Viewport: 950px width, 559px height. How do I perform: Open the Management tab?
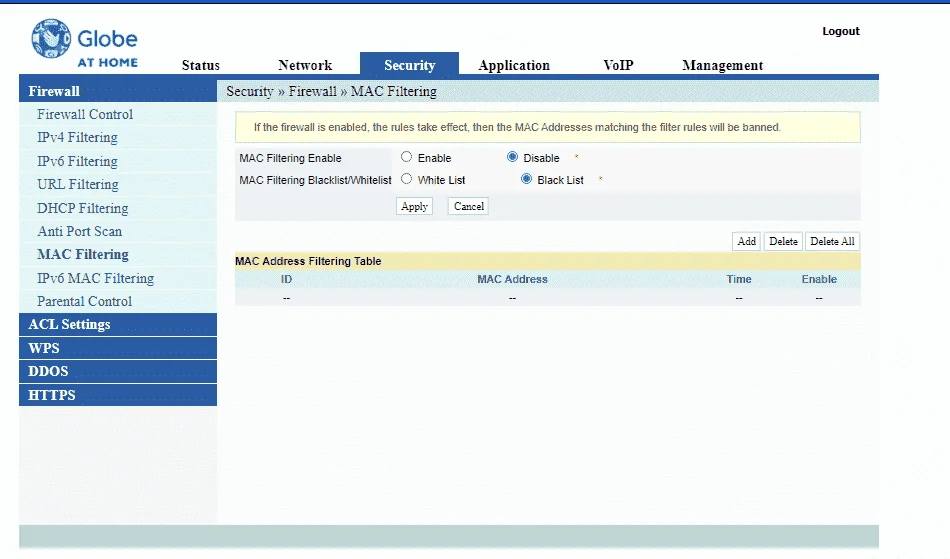722,65
